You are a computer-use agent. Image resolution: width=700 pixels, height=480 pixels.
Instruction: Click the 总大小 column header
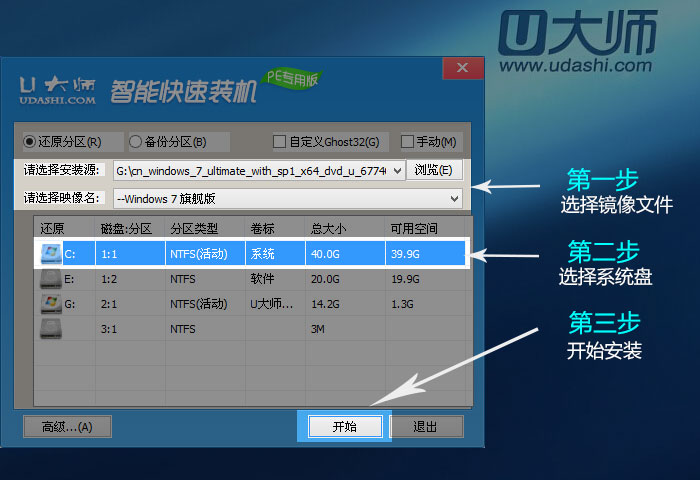coord(345,228)
